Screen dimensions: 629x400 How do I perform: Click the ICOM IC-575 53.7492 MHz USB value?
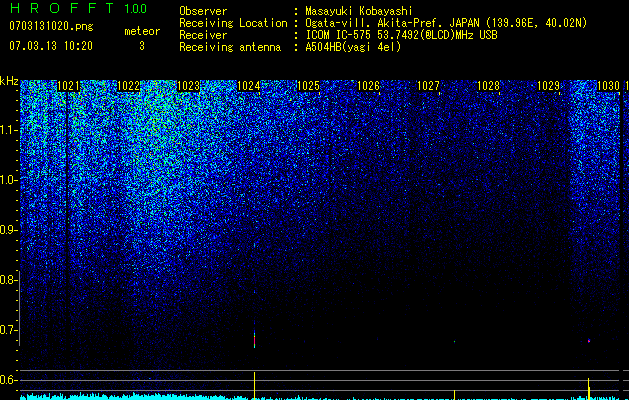[x=401, y=35]
